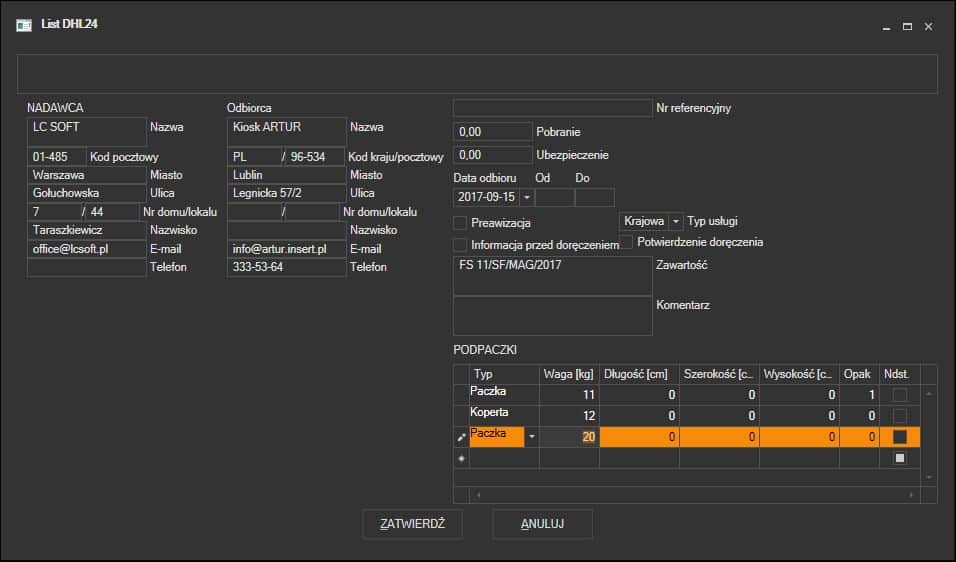The width and height of the screenshot is (956, 562).
Task: Click the recipient Ulica field Legnicka 57/2
Action: [x=287, y=193]
